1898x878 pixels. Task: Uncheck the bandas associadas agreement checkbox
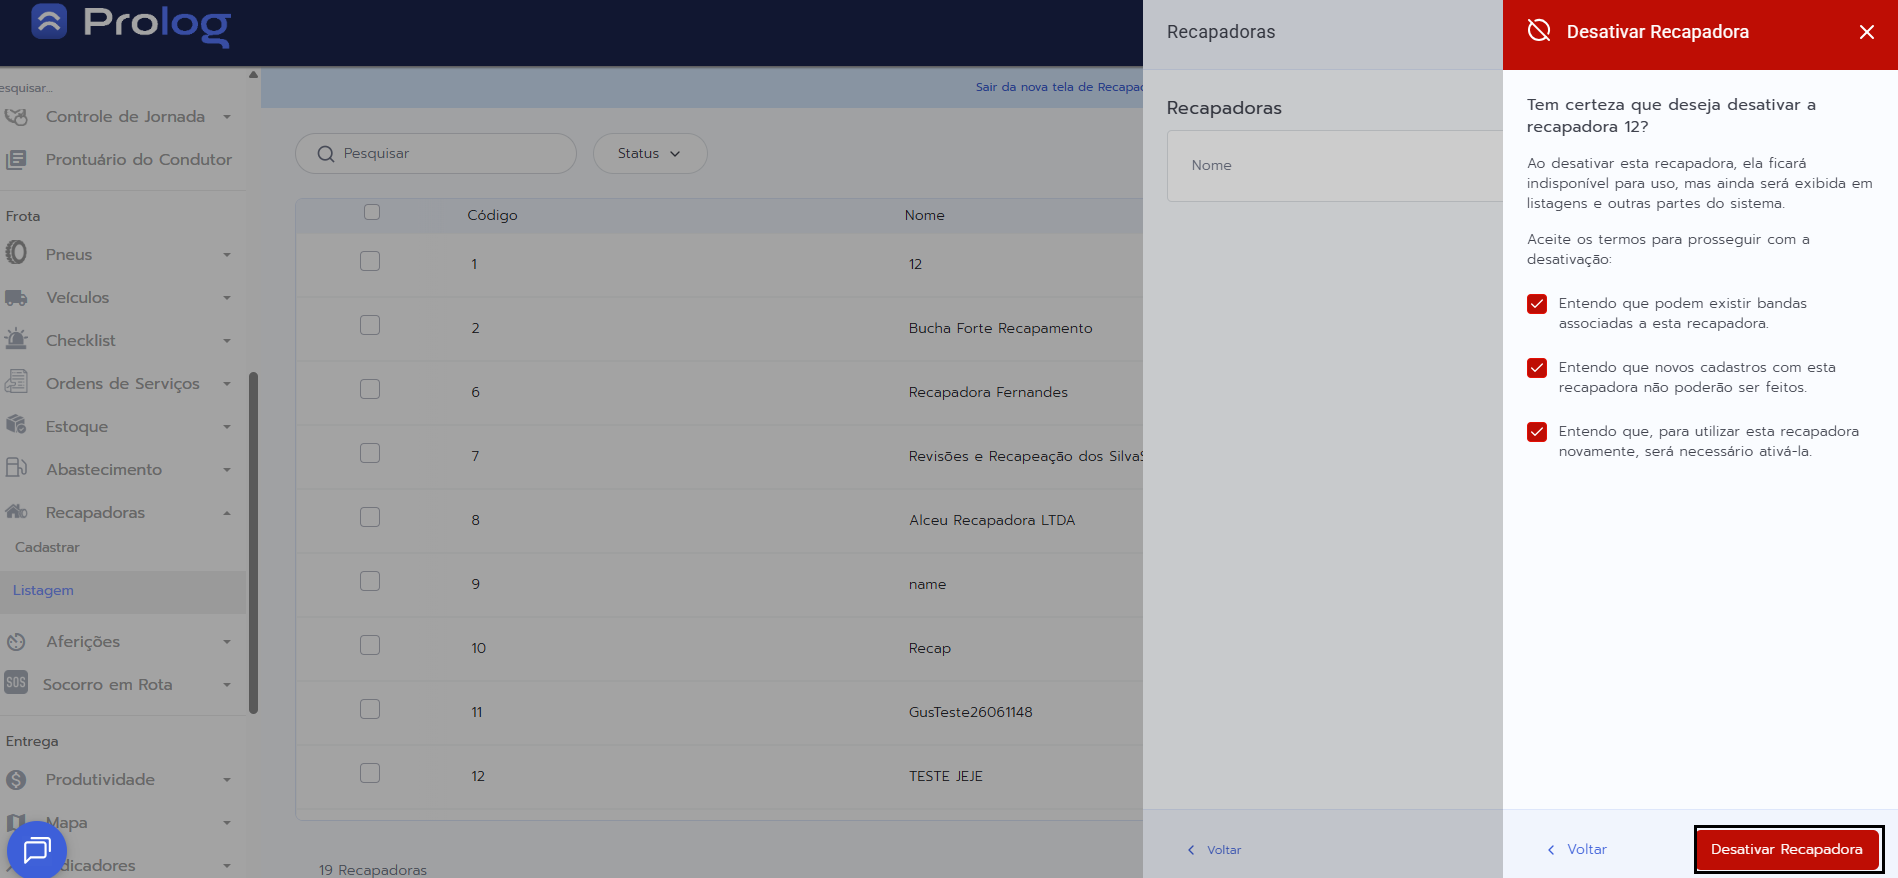(1537, 304)
